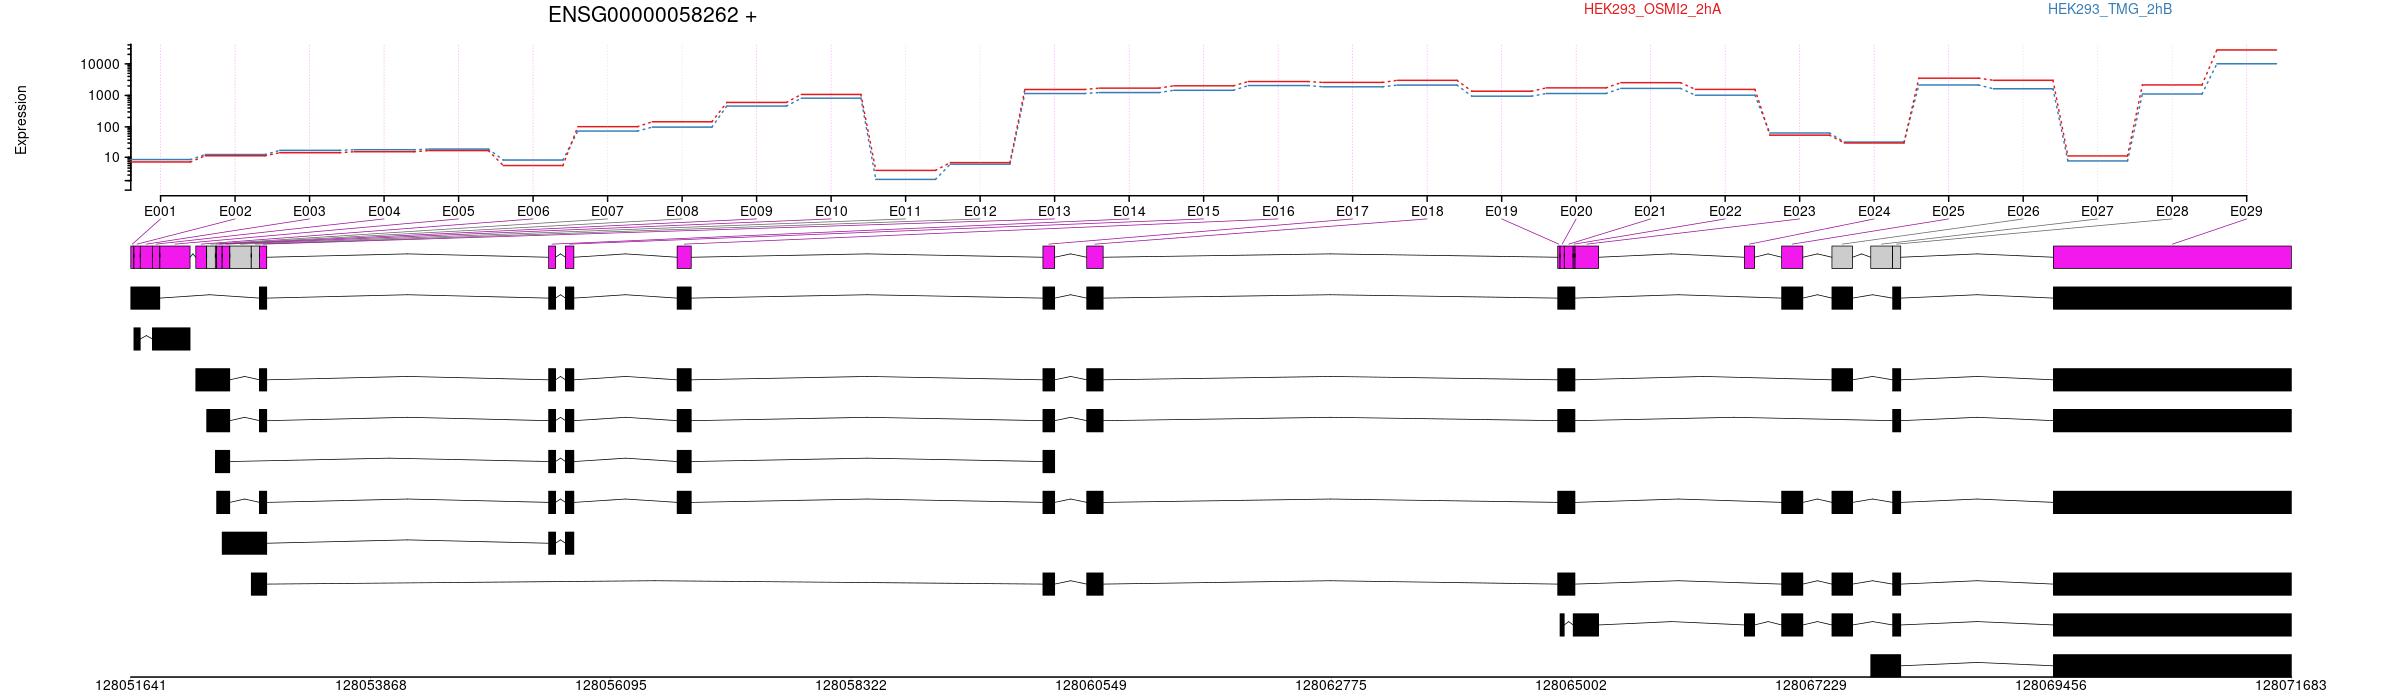
Task: Select the HEK293_OSMI2_2hA legend label
Action: 1652,9
